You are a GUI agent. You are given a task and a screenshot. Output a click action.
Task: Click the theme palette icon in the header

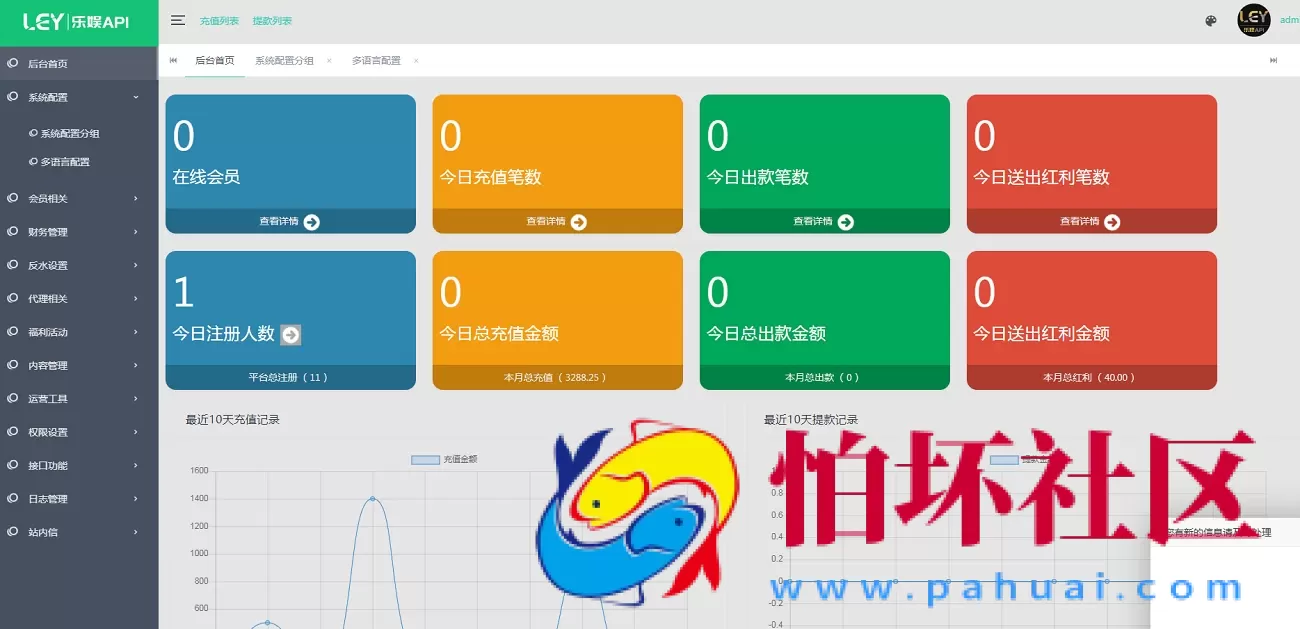tap(1210, 19)
